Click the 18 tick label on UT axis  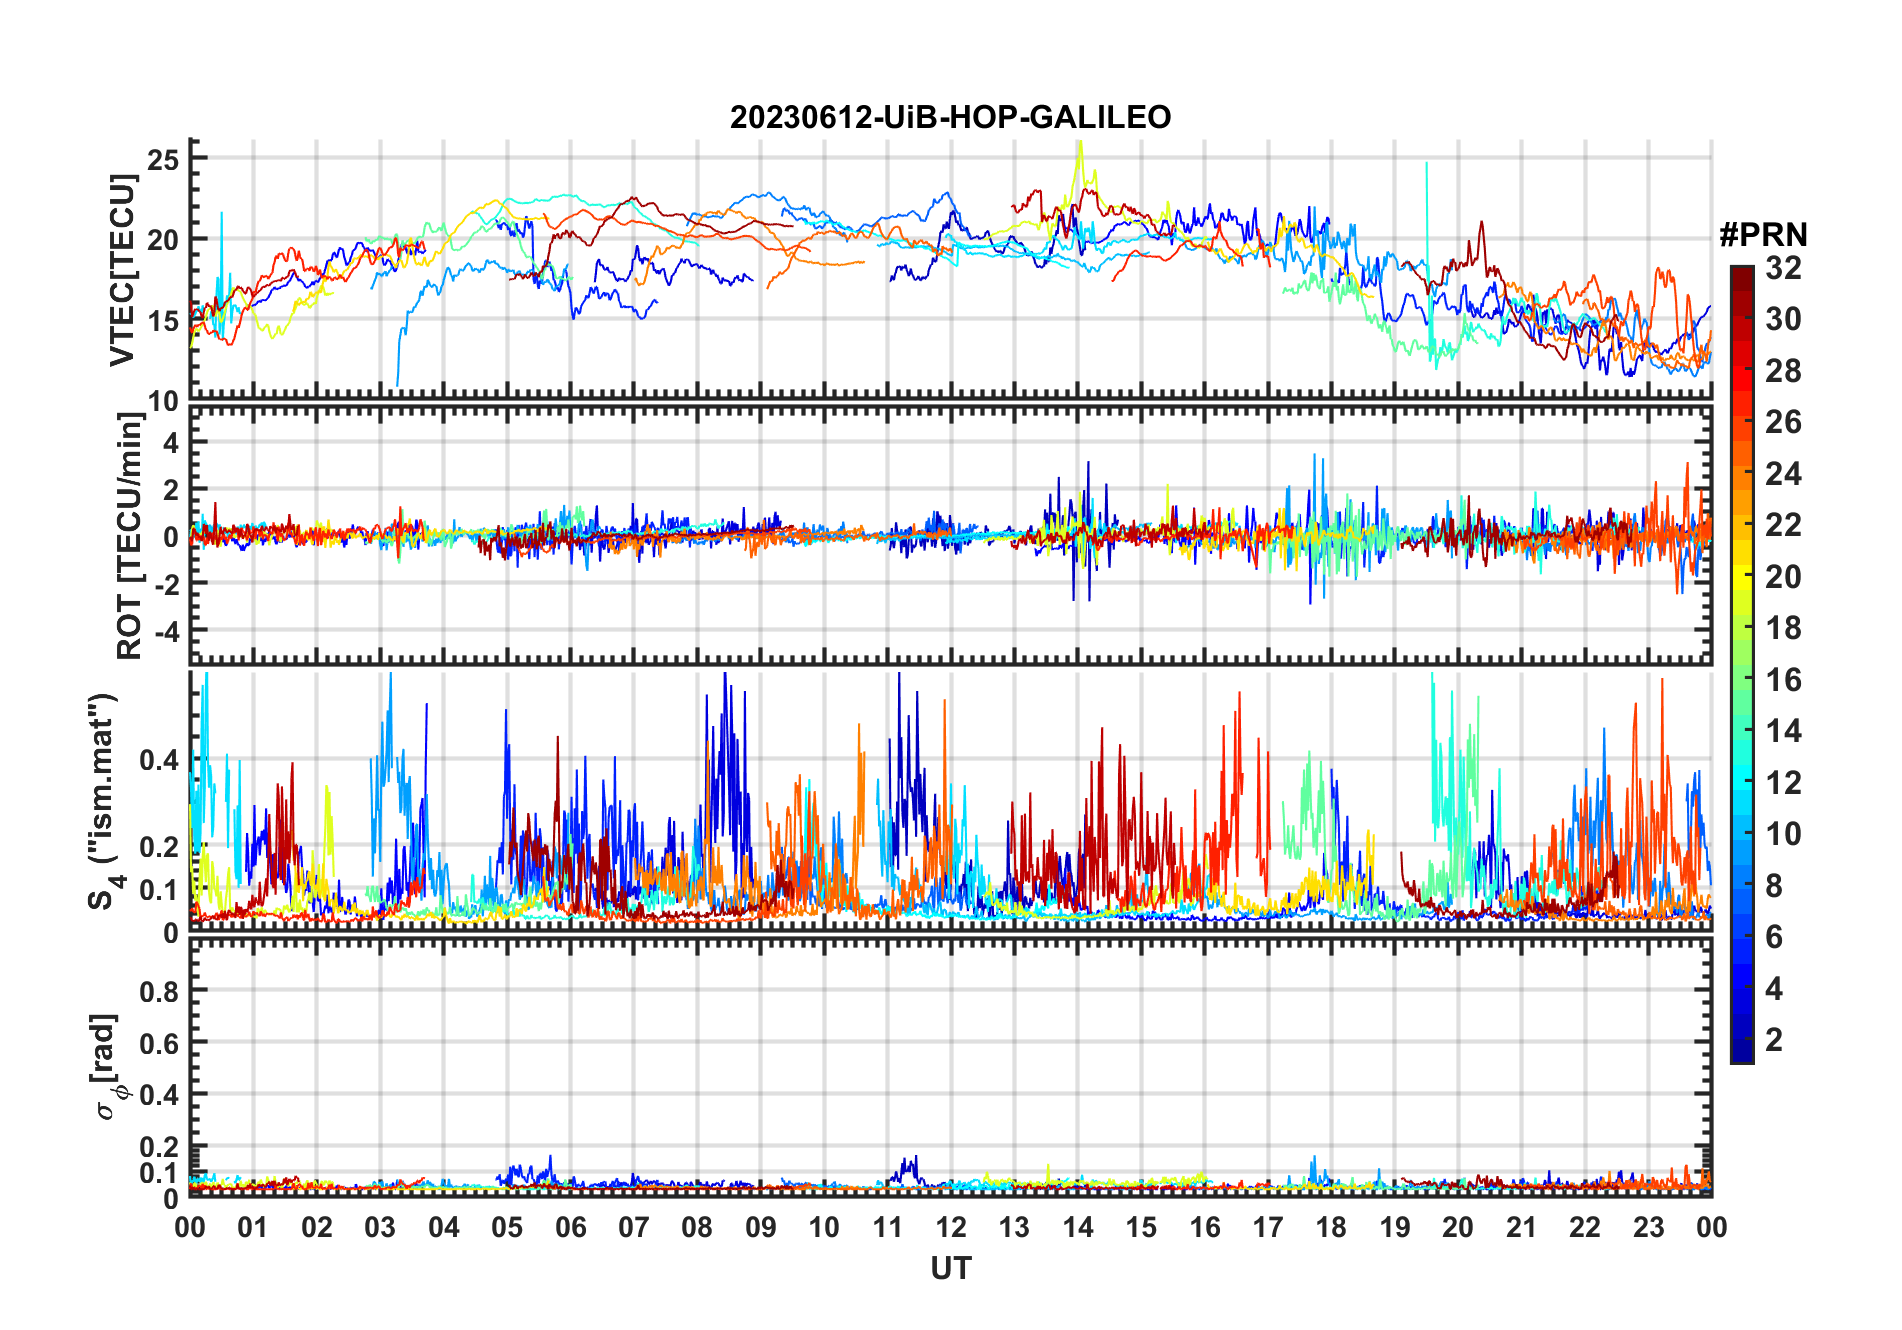(1331, 1228)
